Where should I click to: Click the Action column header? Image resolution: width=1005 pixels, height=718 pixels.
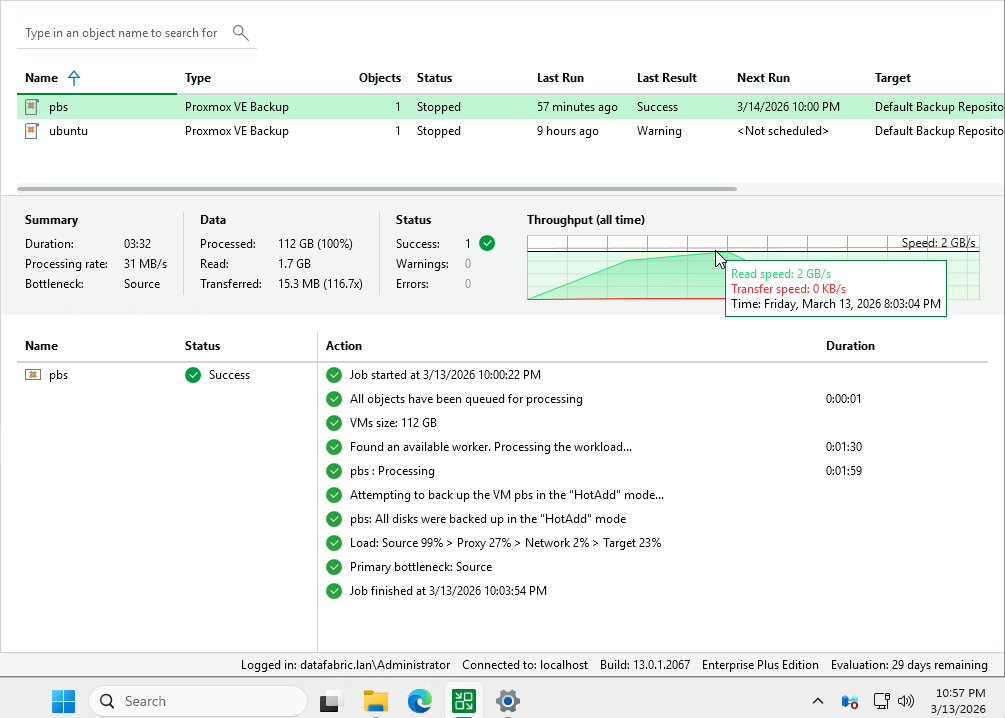pyautogui.click(x=344, y=346)
